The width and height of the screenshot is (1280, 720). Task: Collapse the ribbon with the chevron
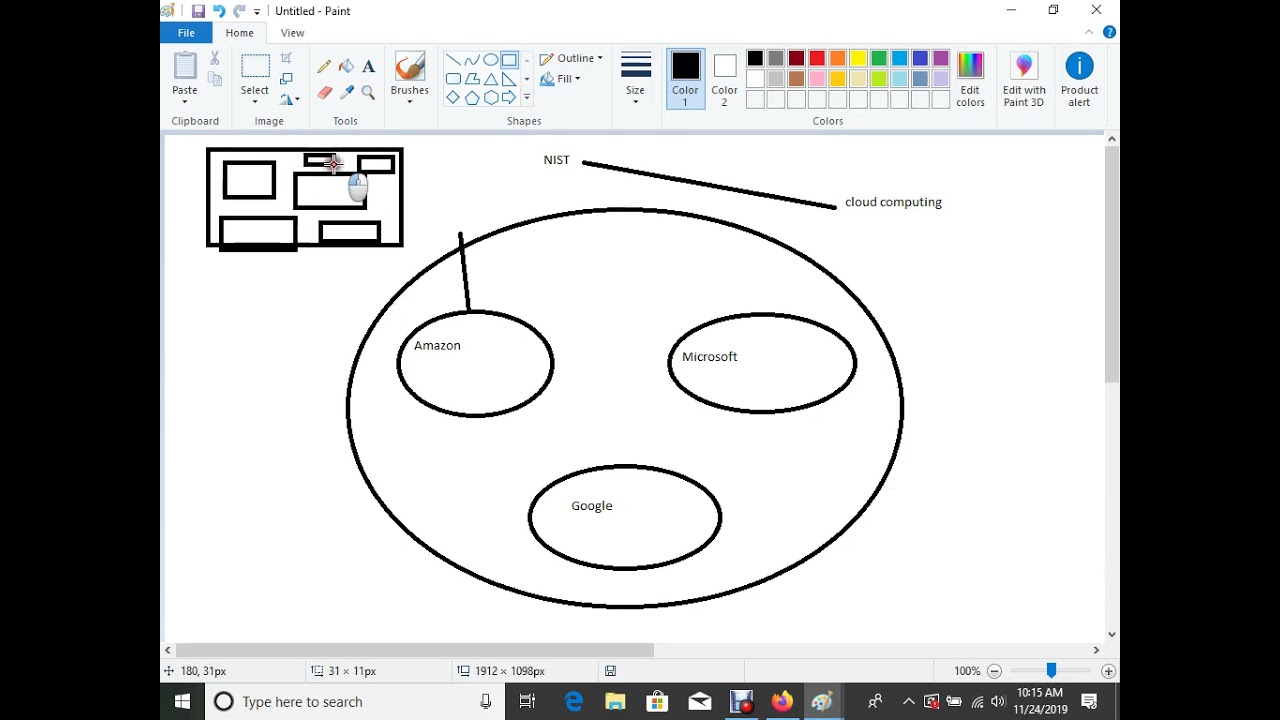pos(1090,32)
